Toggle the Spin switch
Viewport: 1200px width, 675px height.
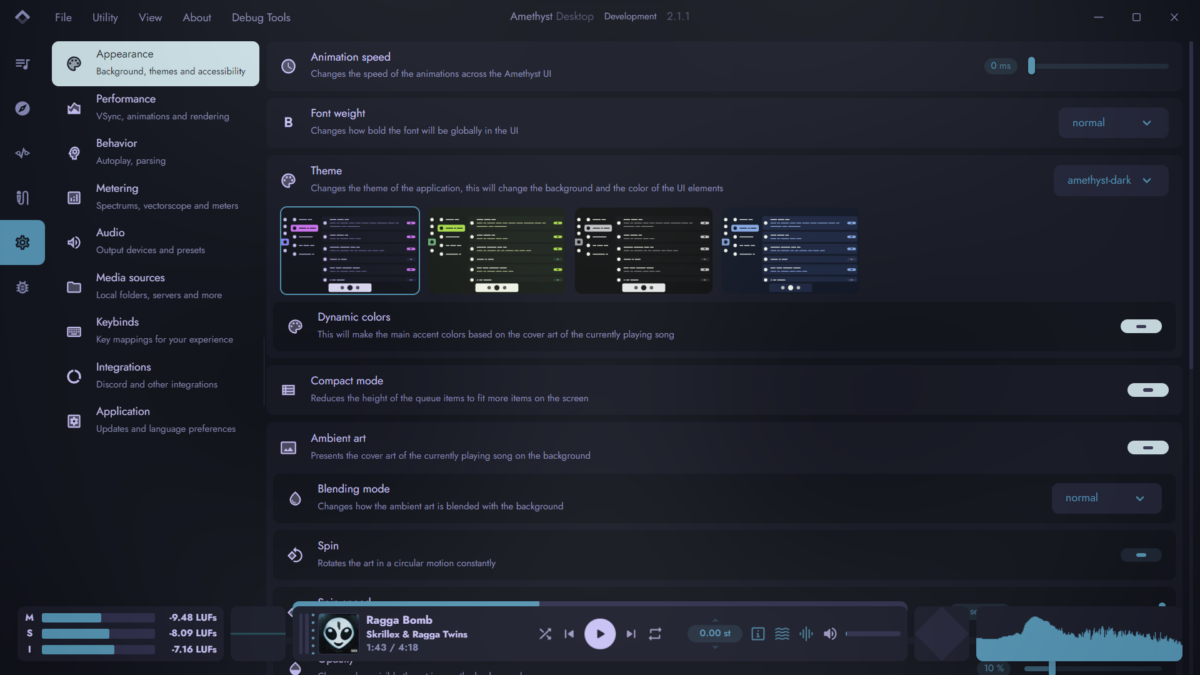1141,555
